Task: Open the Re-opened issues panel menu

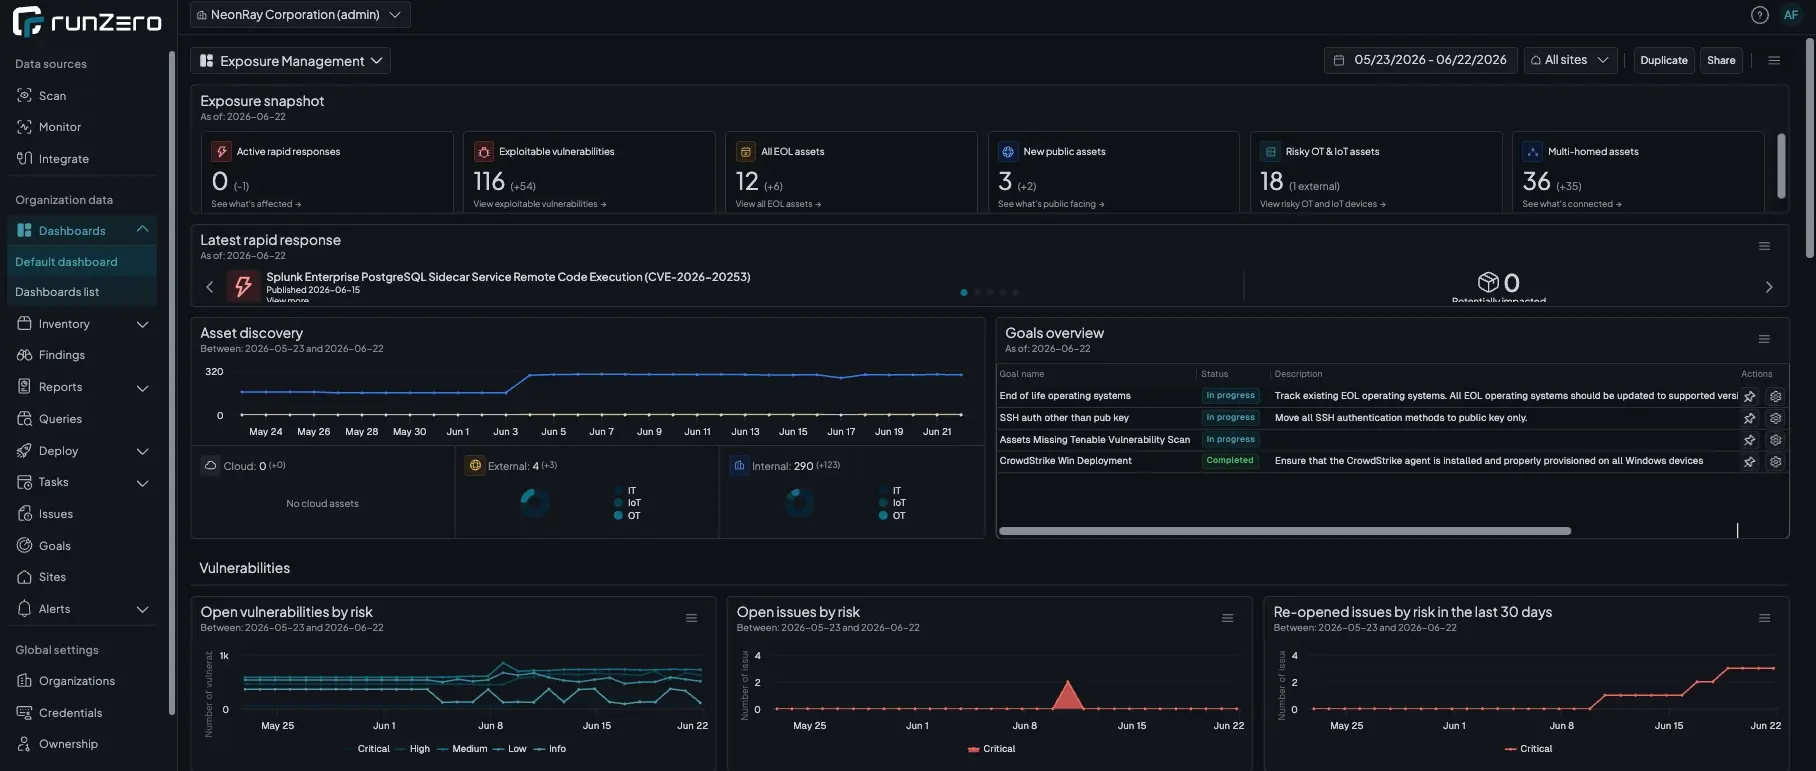Action: coord(1764,618)
